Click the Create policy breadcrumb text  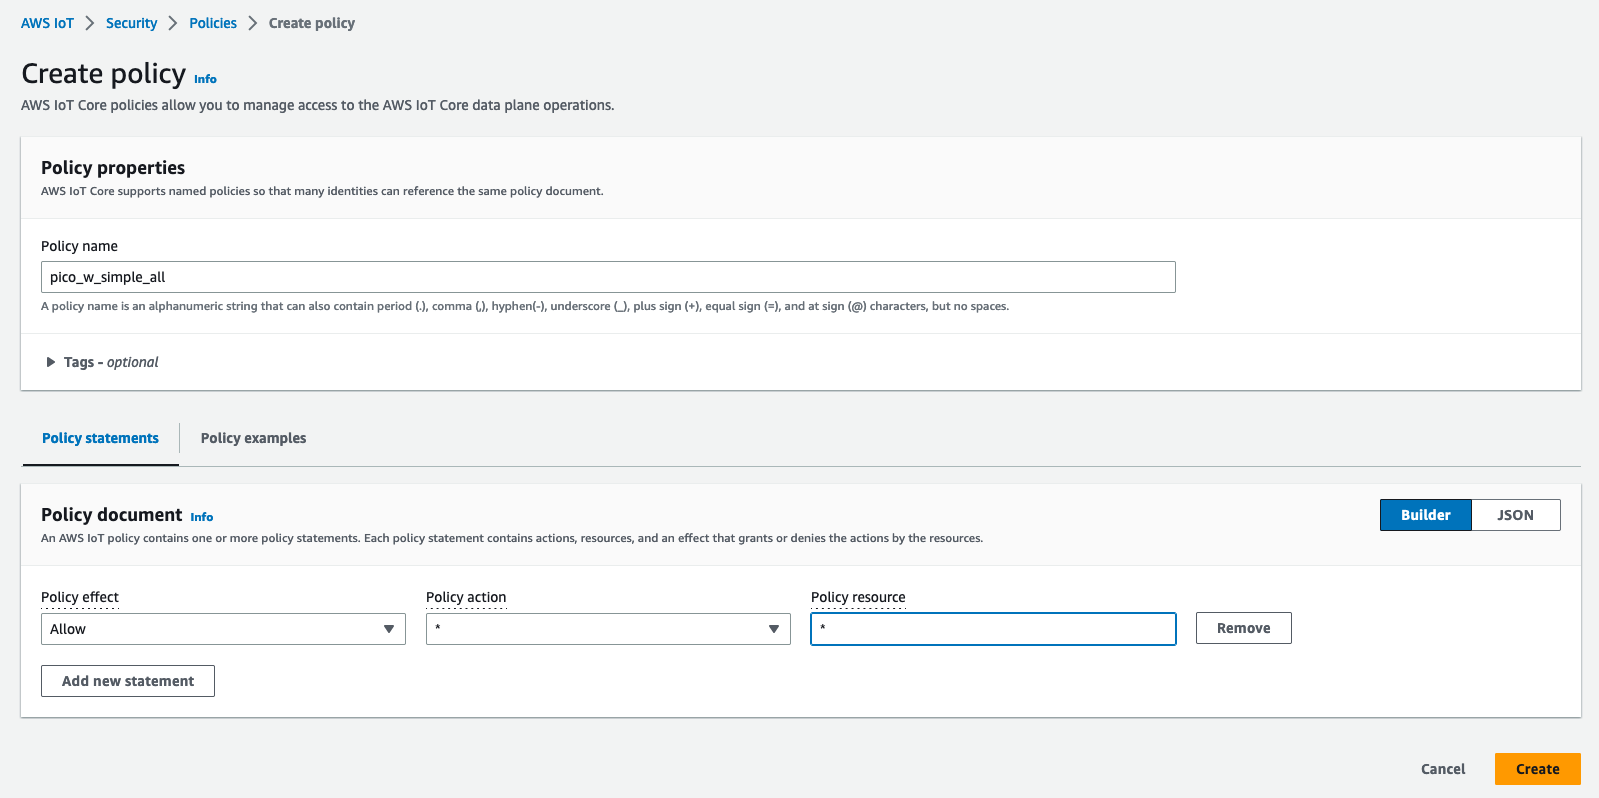[312, 23]
